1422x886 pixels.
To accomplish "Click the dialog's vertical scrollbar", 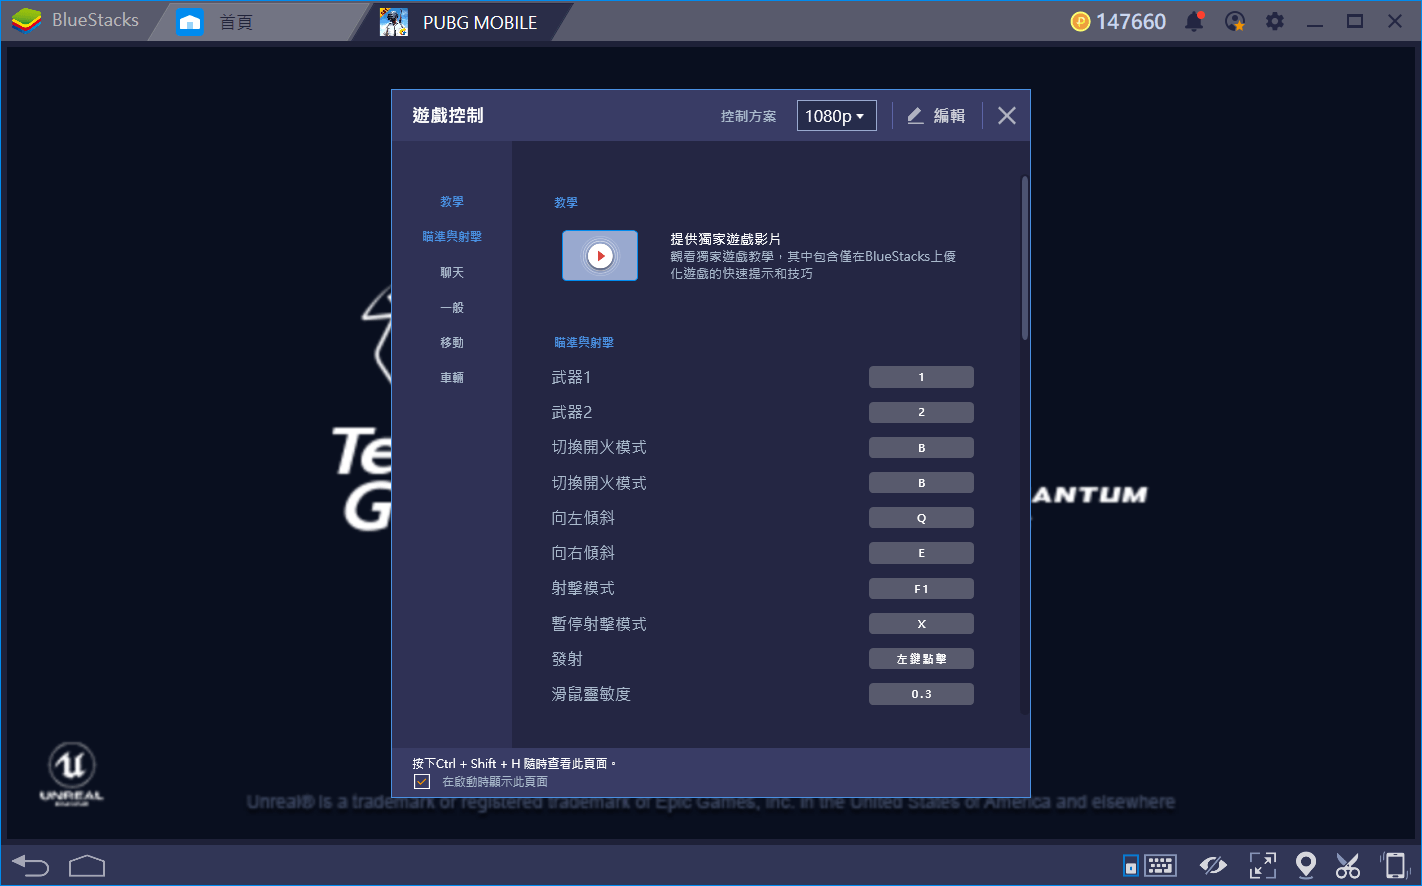I will click(x=1025, y=258).
